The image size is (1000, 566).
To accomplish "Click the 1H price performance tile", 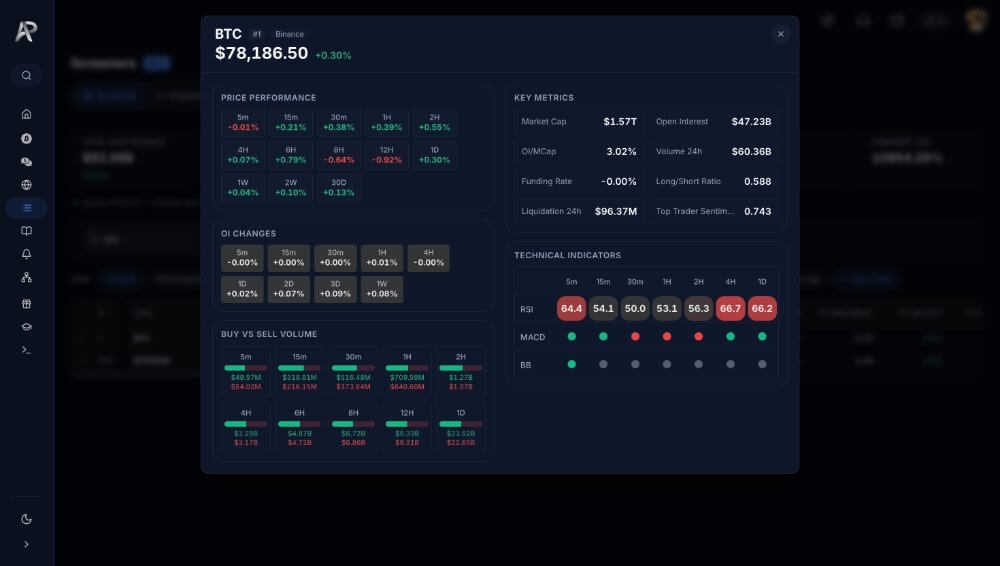I will [x=386, y=123].
